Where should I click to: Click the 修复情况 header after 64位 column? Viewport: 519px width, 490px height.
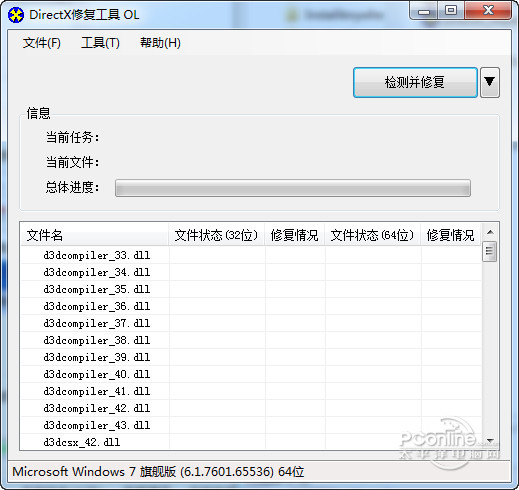(451, 235)
